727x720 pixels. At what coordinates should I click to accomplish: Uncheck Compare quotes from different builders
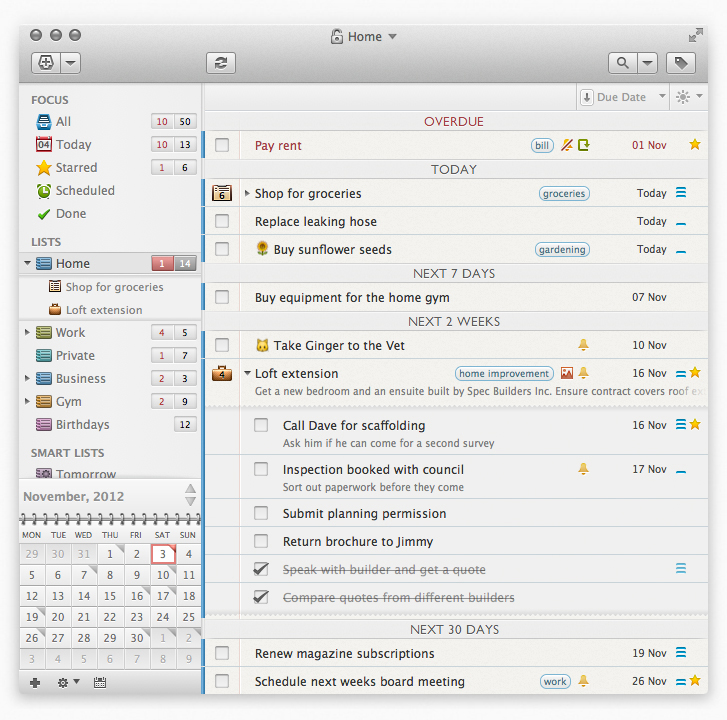(261, 597)
